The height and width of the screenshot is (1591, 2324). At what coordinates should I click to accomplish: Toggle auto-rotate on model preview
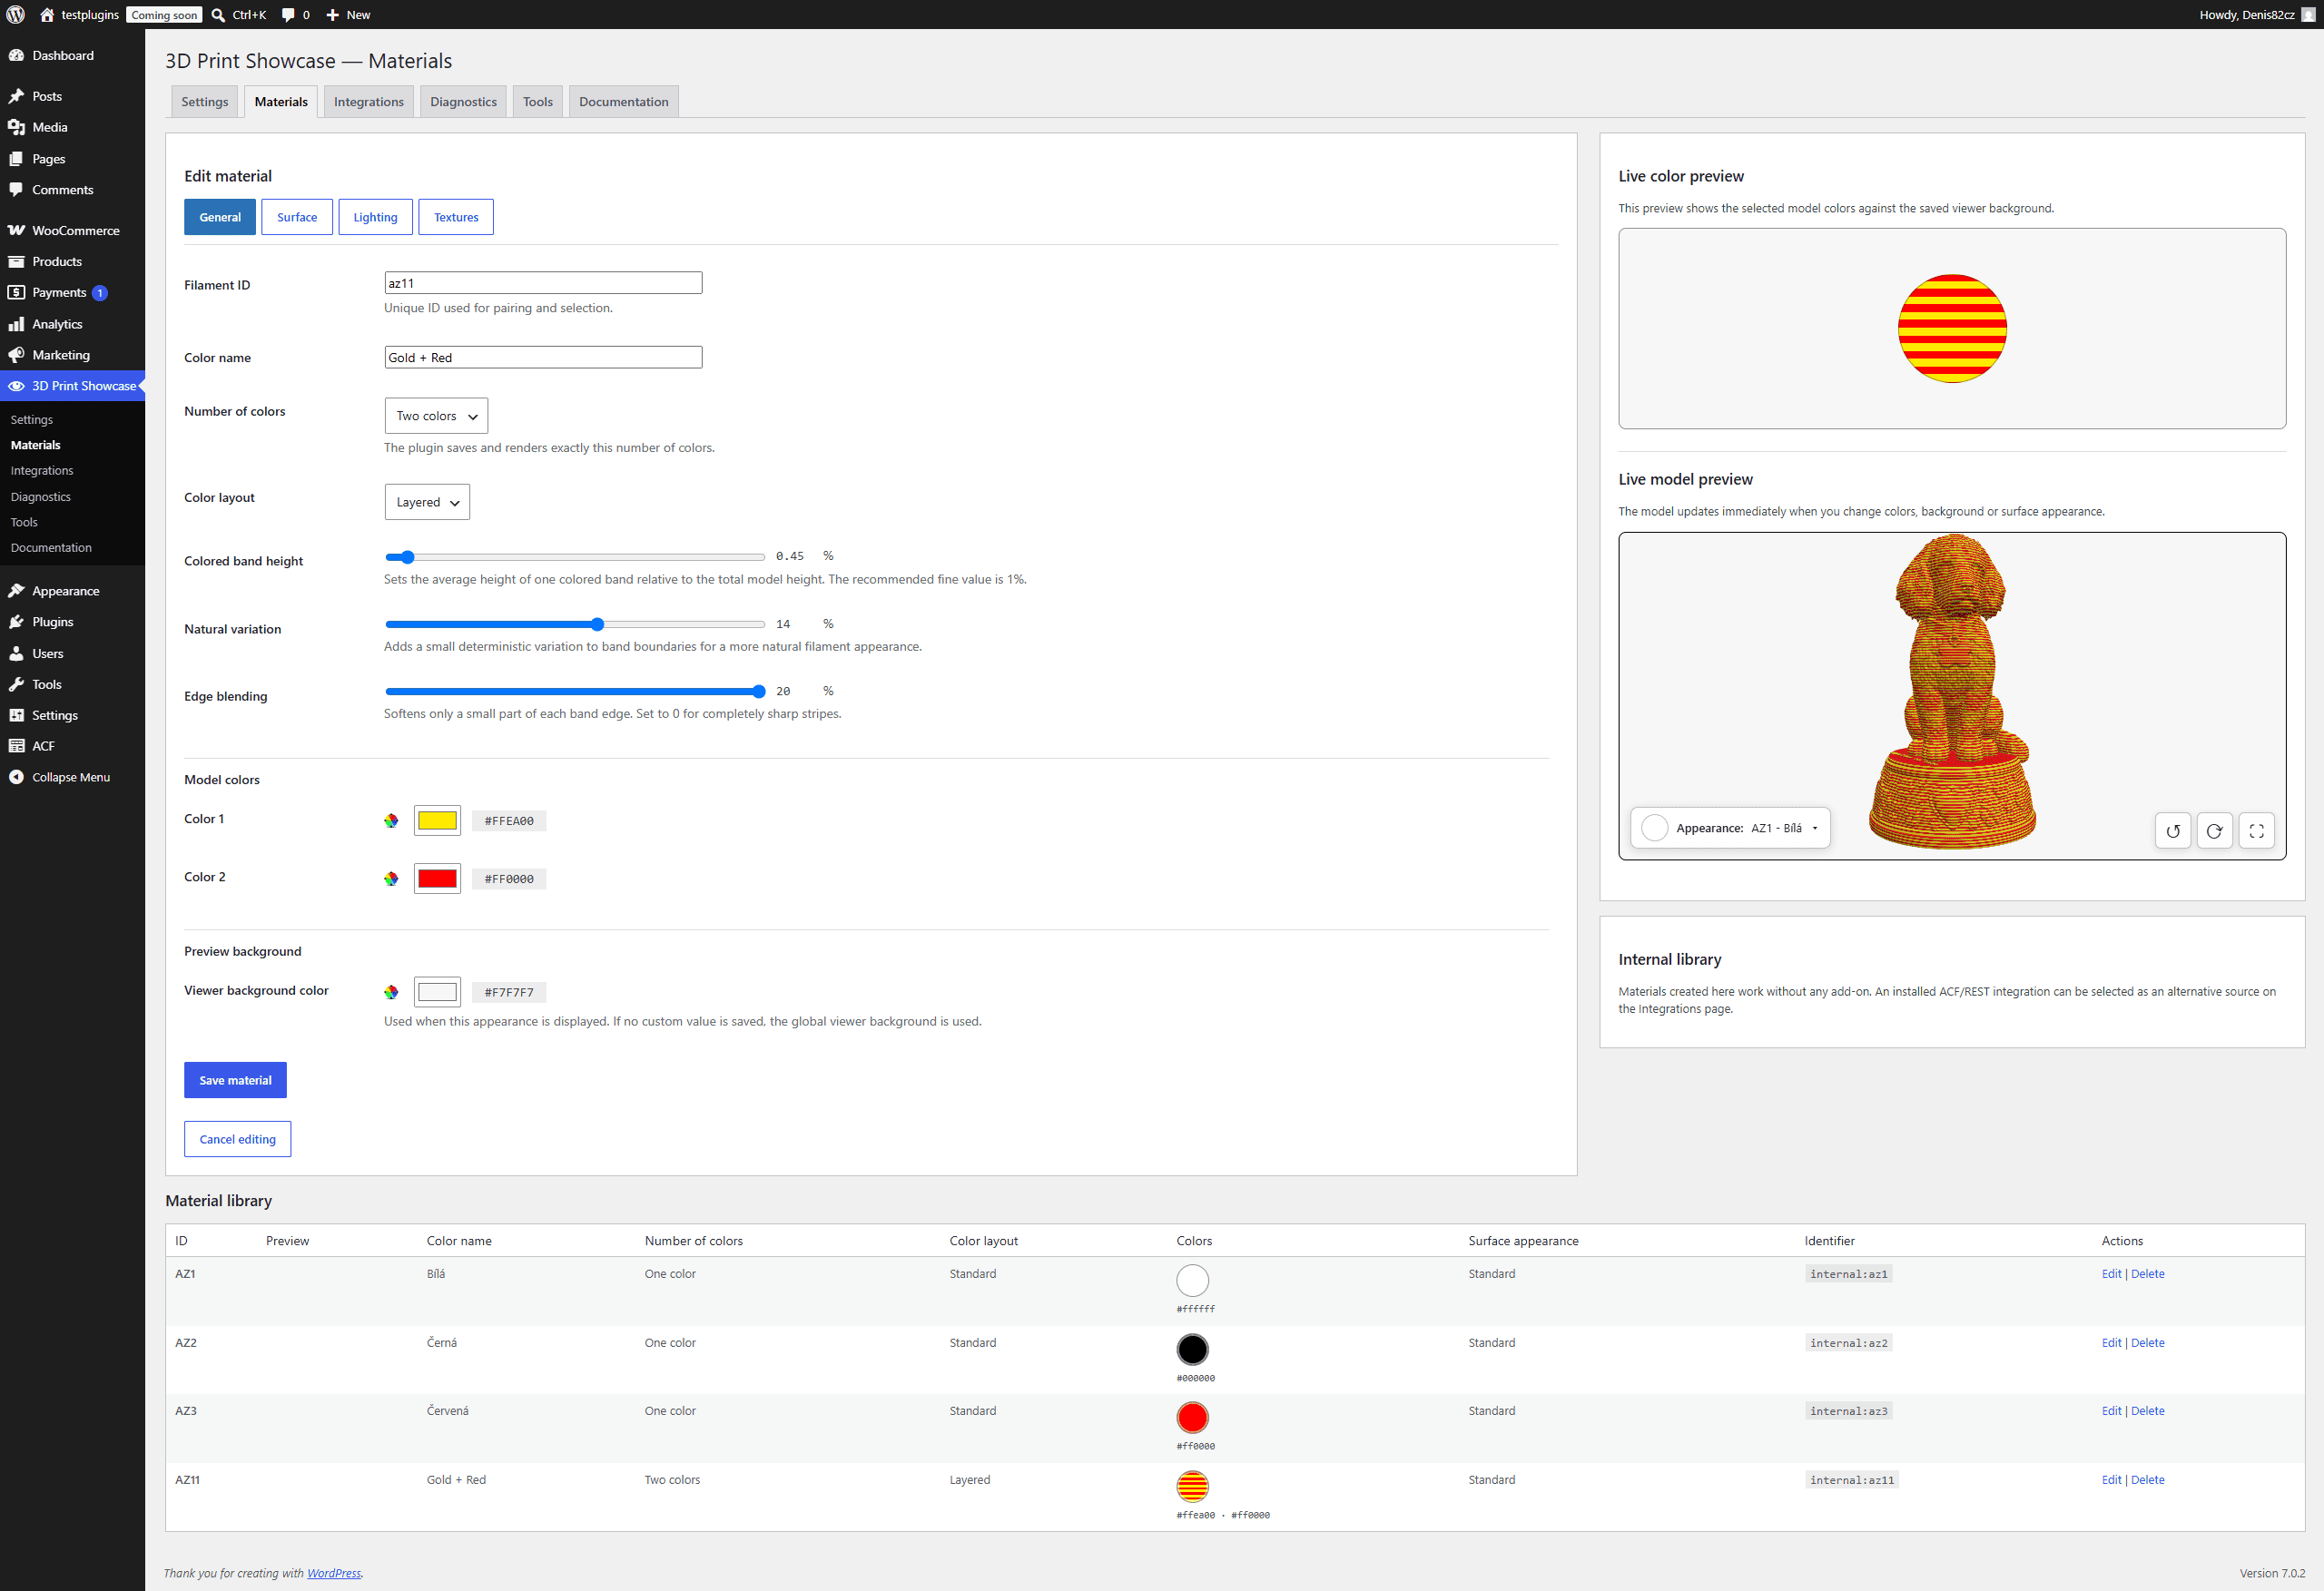[x=2215, y=830]
